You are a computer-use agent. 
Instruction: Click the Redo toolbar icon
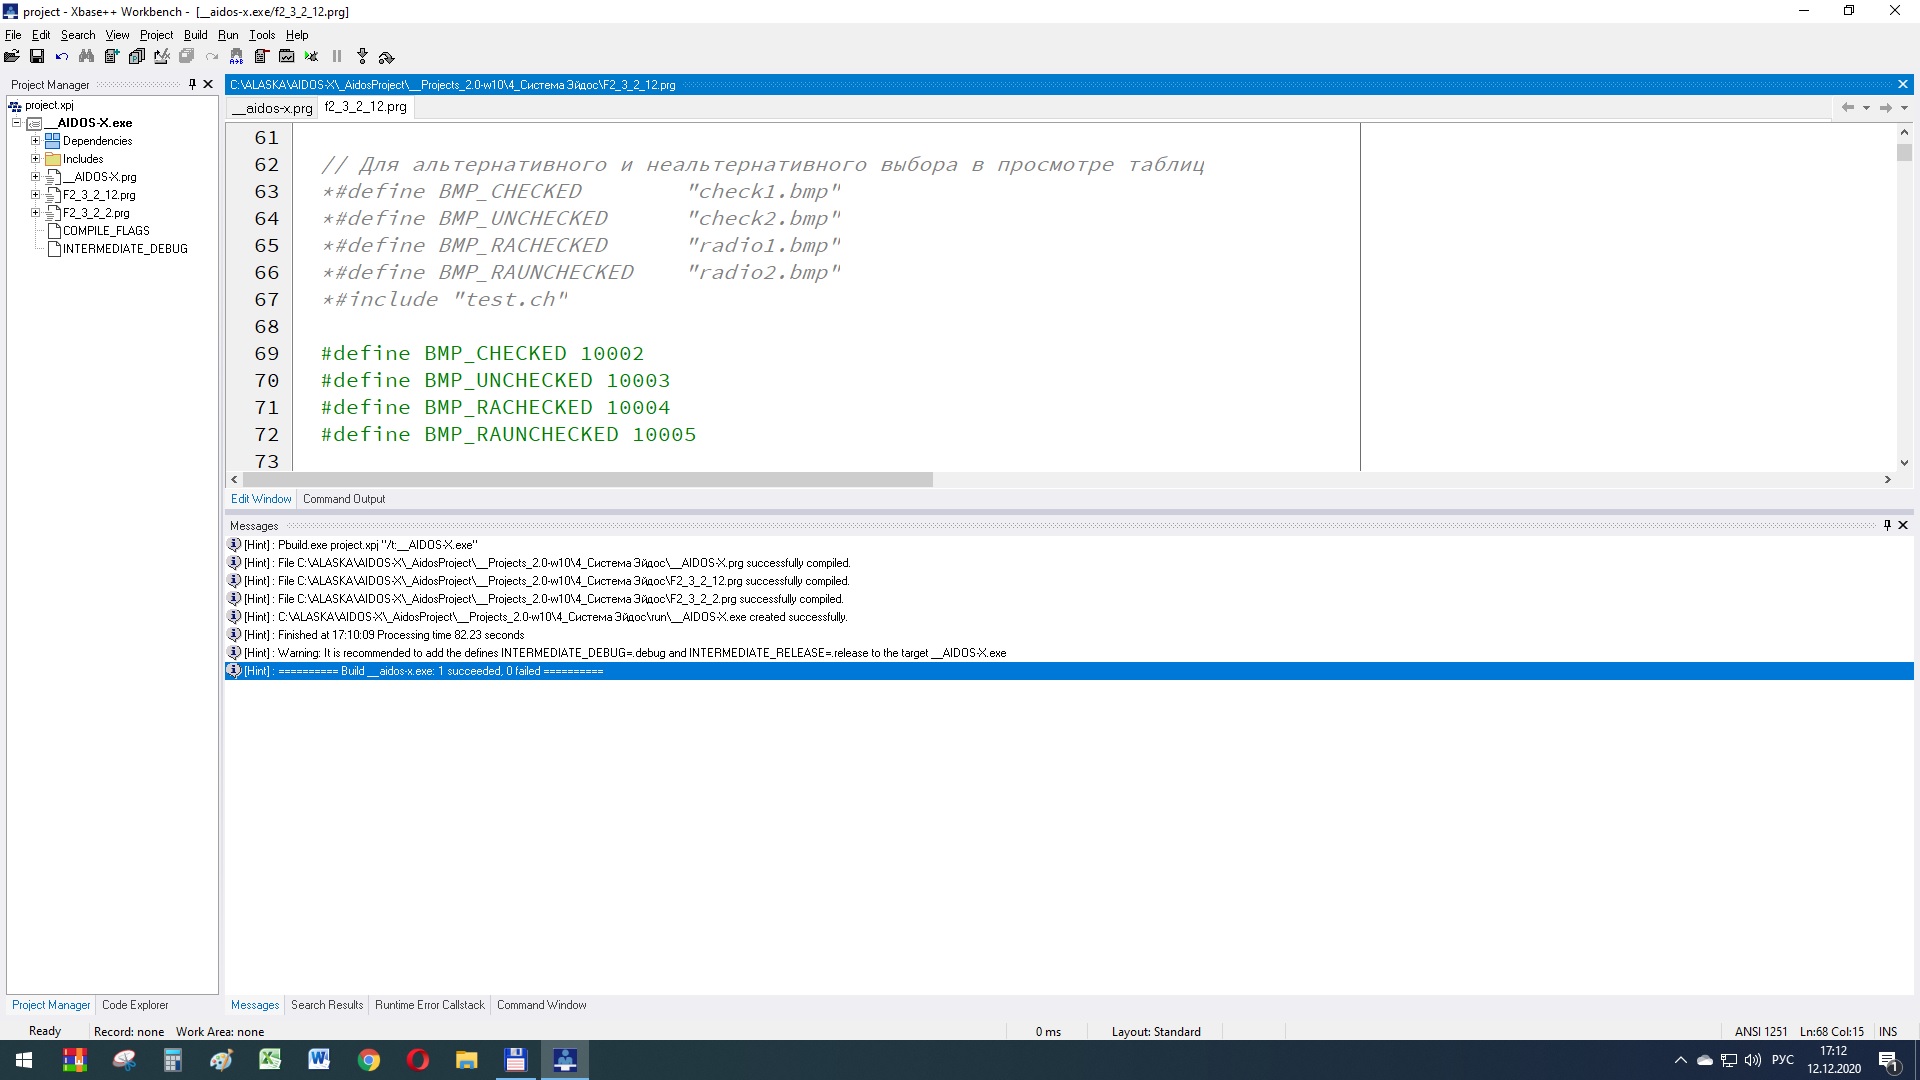tap(211, 57)
